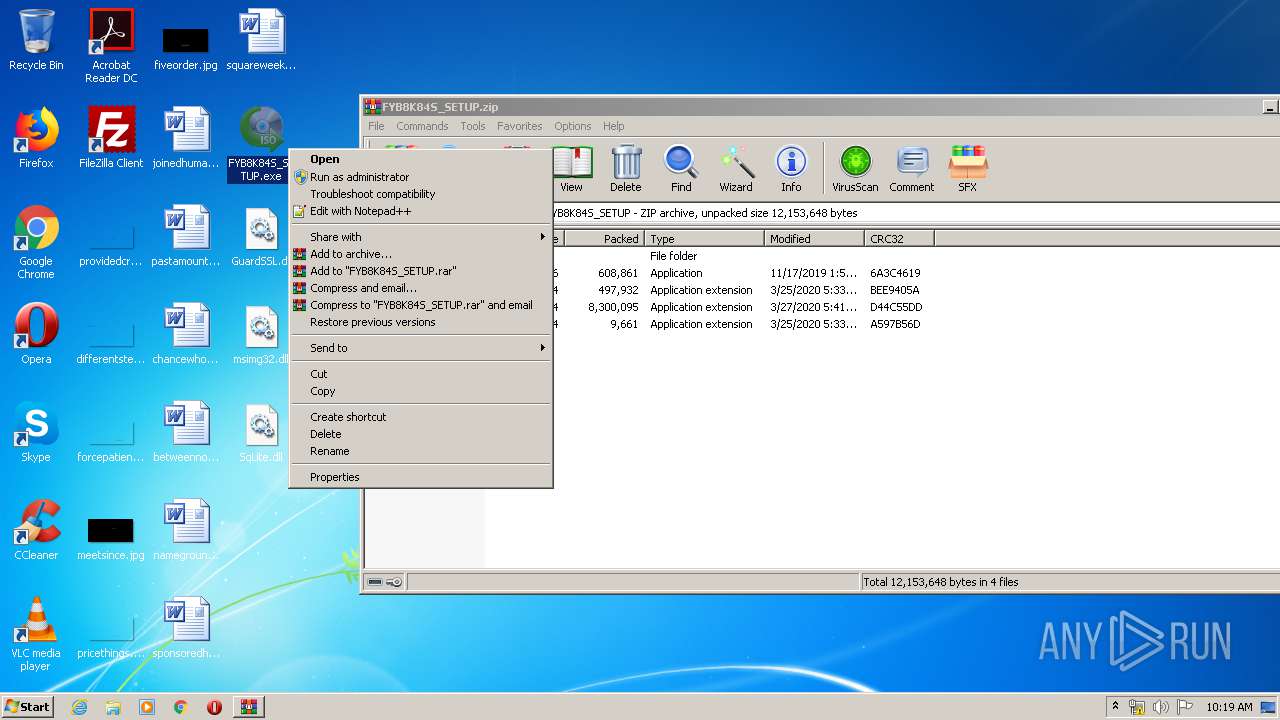Screen dimensions: 1280x720
Task: Select the Opera desktop shortcut
Action: click(x=36, y=334)
